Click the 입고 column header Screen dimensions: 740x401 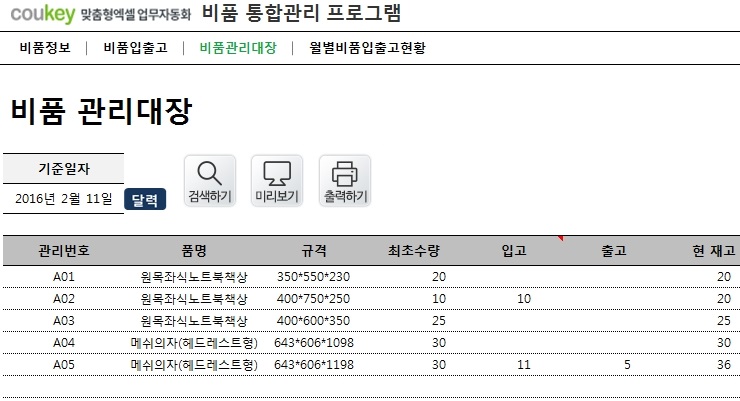[x=513, y=251]
